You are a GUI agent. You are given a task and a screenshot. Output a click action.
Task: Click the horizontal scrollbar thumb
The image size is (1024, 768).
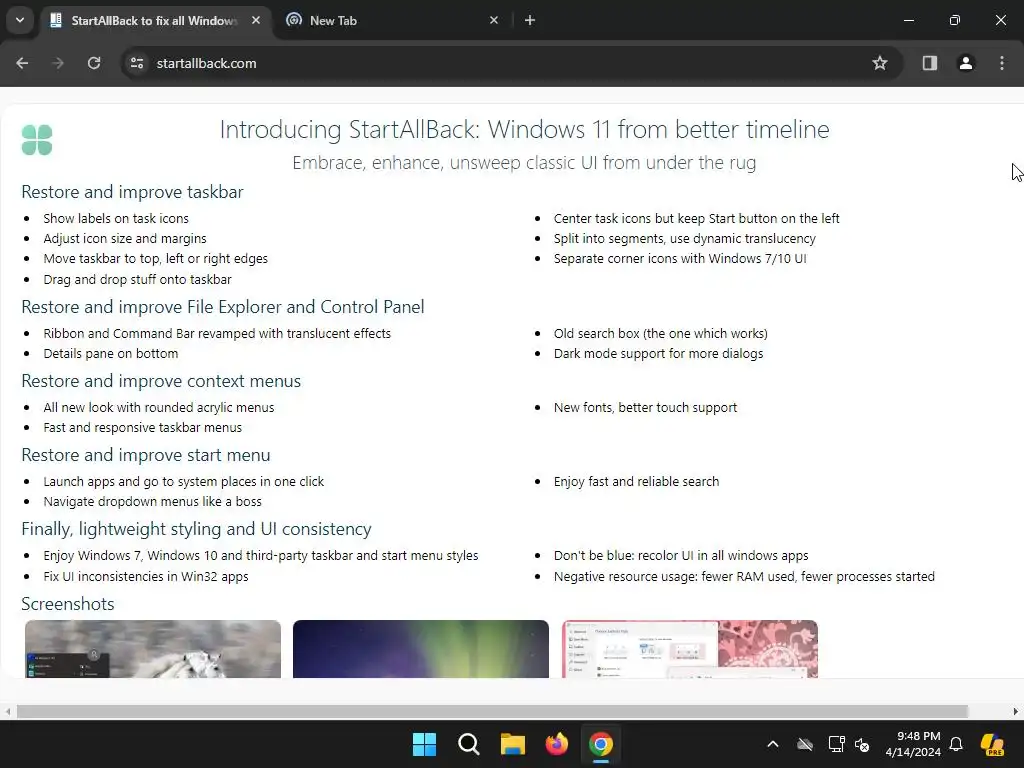[492, 711]
